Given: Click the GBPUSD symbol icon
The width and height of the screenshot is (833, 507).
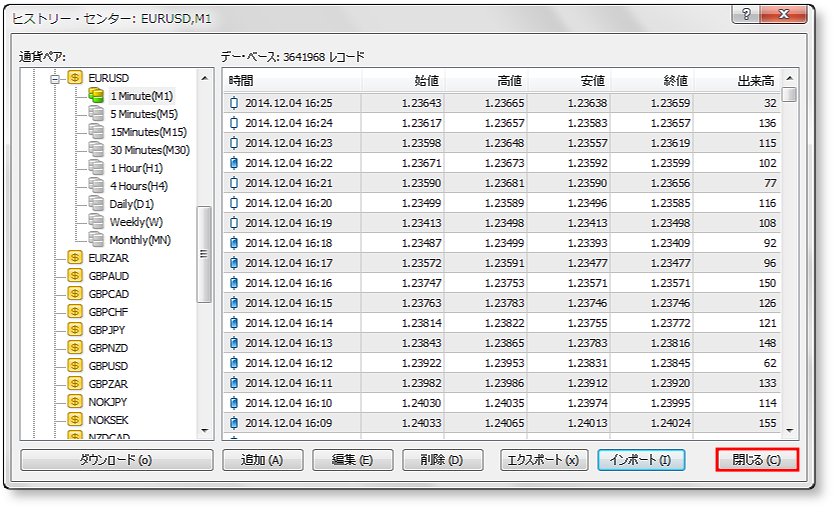Looking at the screenshot, I should (75, 366).
